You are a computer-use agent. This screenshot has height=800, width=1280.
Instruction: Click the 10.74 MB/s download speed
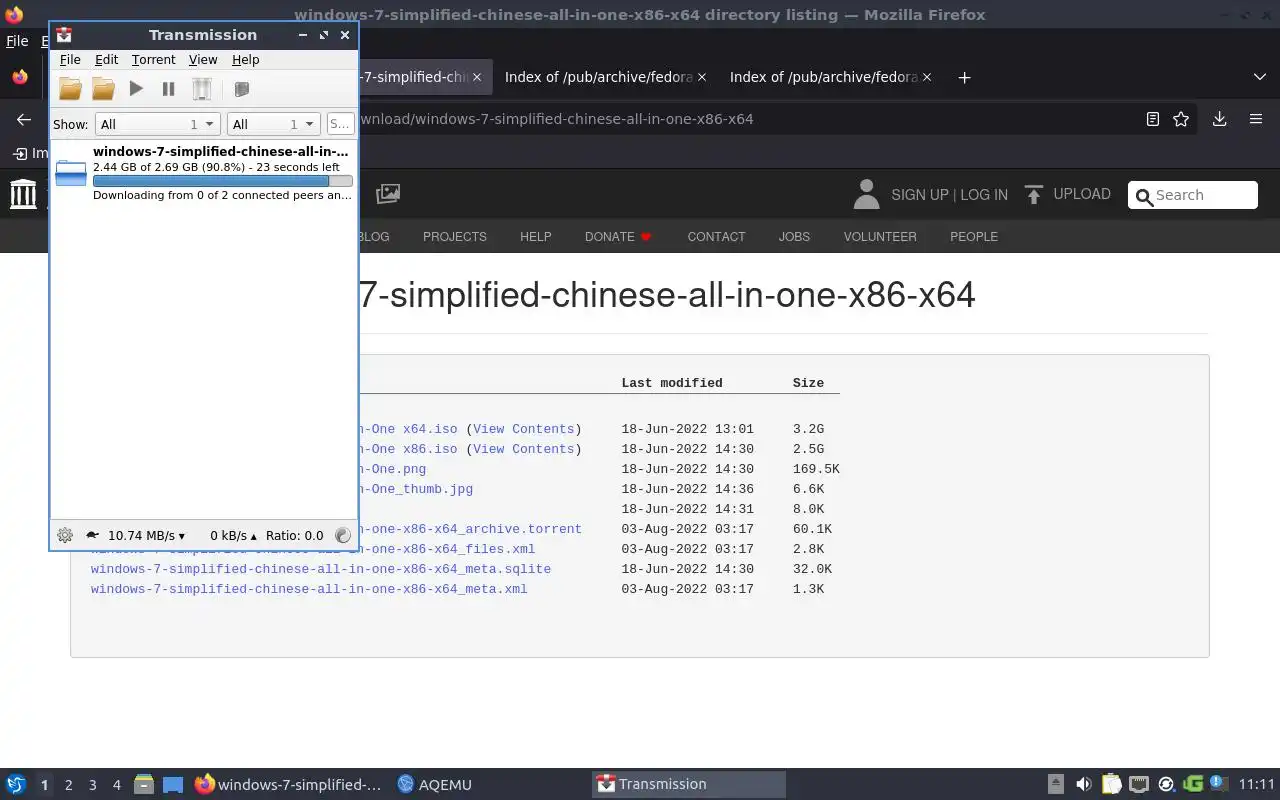click(146, 535)
